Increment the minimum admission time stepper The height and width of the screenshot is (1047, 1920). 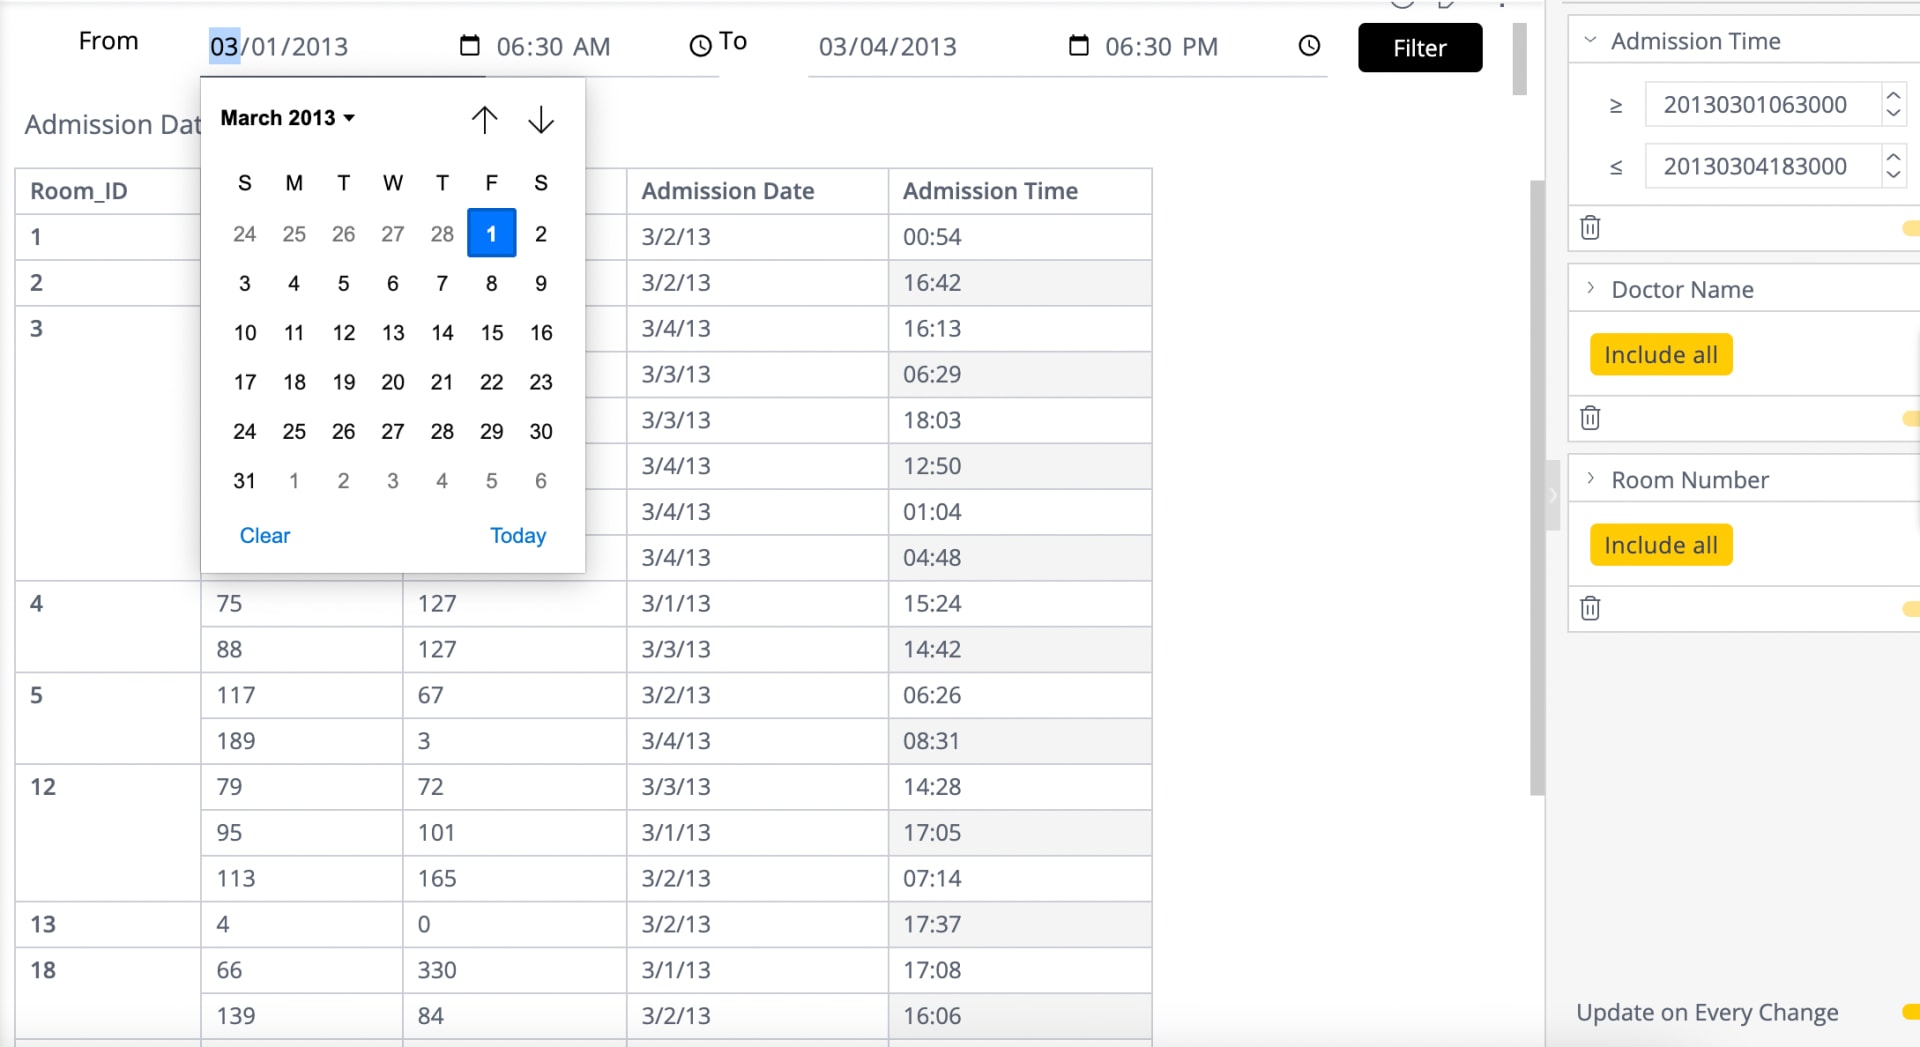[1893, 96]
